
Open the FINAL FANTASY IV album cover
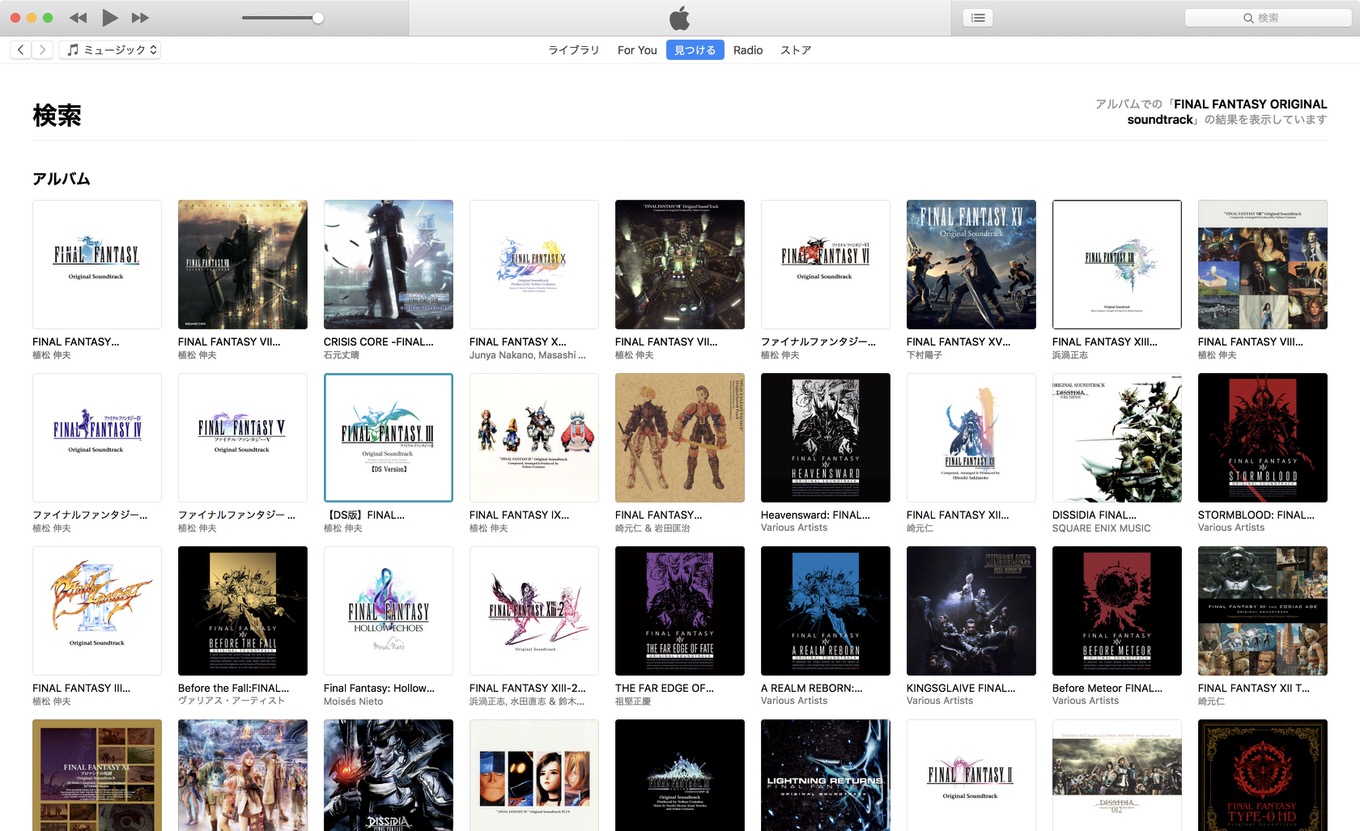(x=97, y=438)
